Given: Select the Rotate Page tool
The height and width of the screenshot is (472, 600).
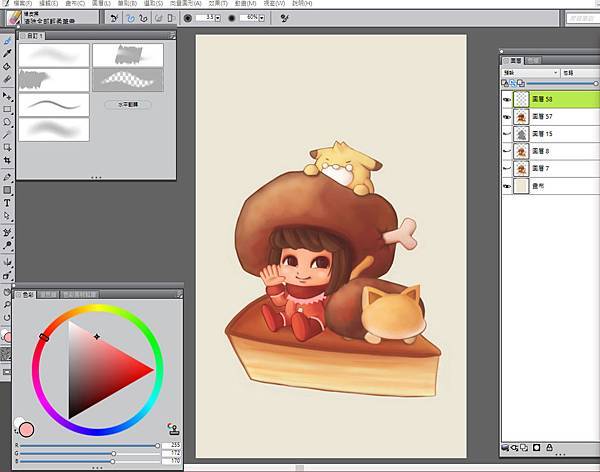Looking at the screenshot, I should point(7,318).
